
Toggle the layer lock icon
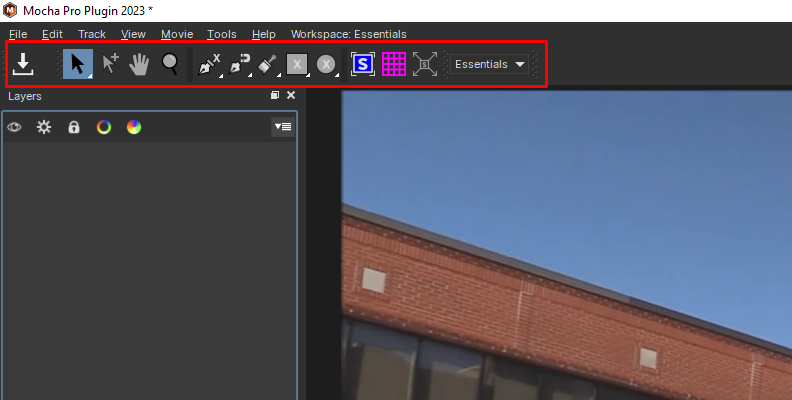74,127
